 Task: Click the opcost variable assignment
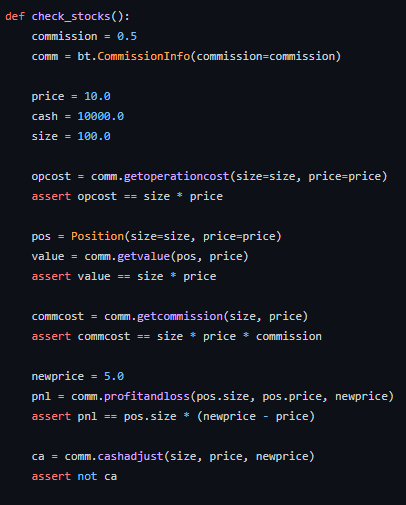[51, 176]
